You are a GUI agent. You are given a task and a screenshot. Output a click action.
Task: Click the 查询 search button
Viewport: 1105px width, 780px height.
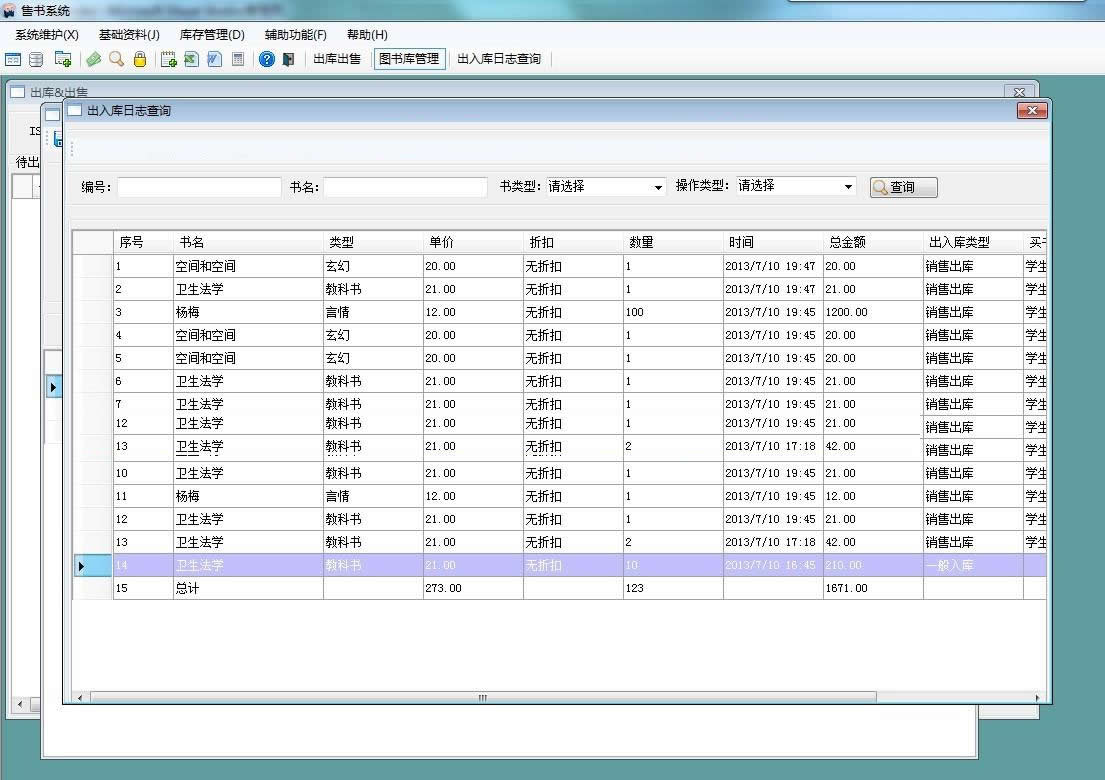pos(903,187)
